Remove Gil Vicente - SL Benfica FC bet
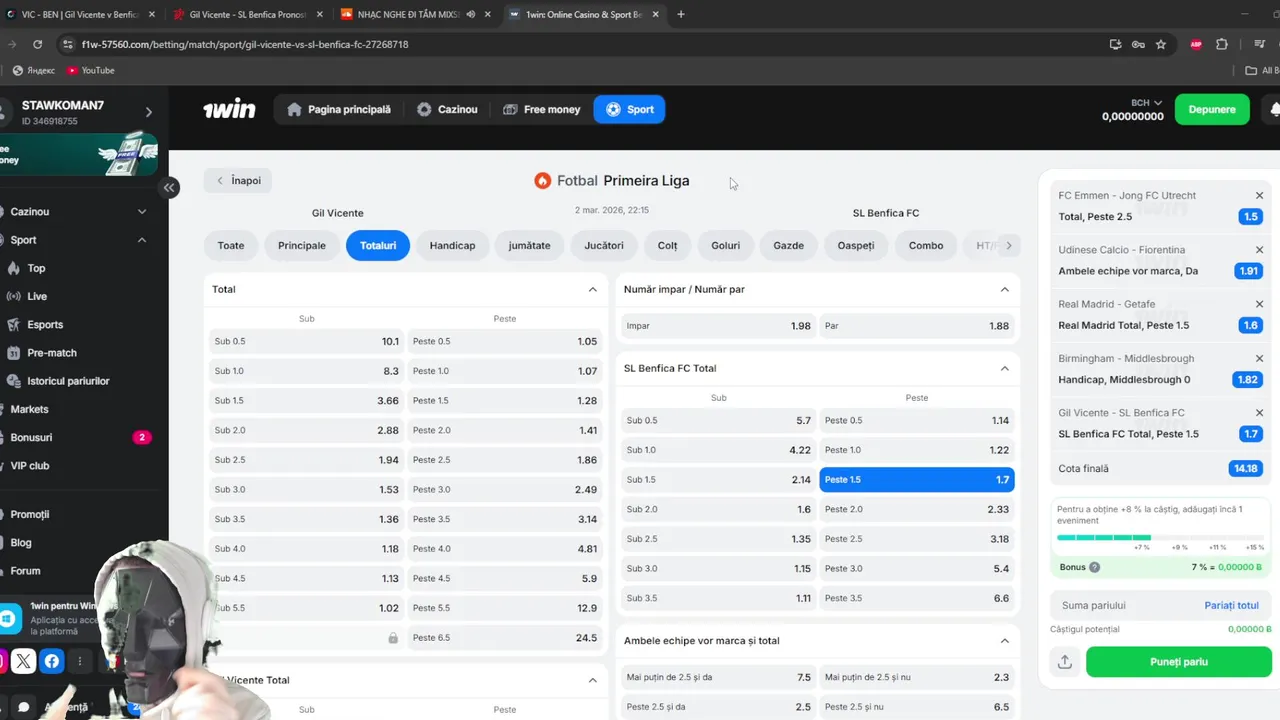Image resolution: width=1280 pixels, height=720 pixels. 1259,413
